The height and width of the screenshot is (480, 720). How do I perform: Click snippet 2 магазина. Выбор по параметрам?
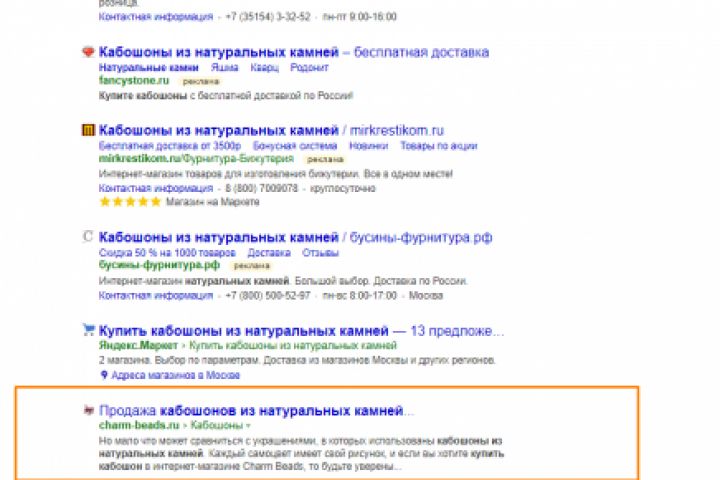[297, 360]
